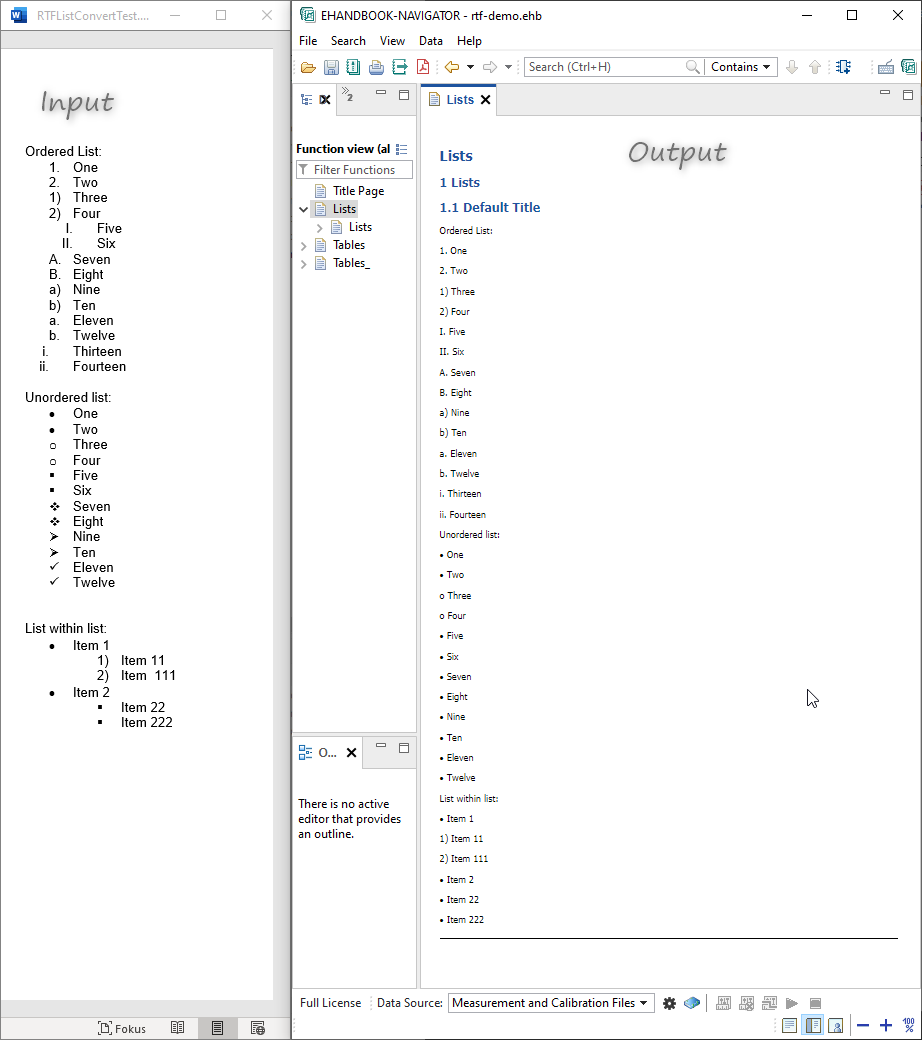Close the Lists editor tab
Viewport: 922px width, 1040px height.
tap(486, 100)
